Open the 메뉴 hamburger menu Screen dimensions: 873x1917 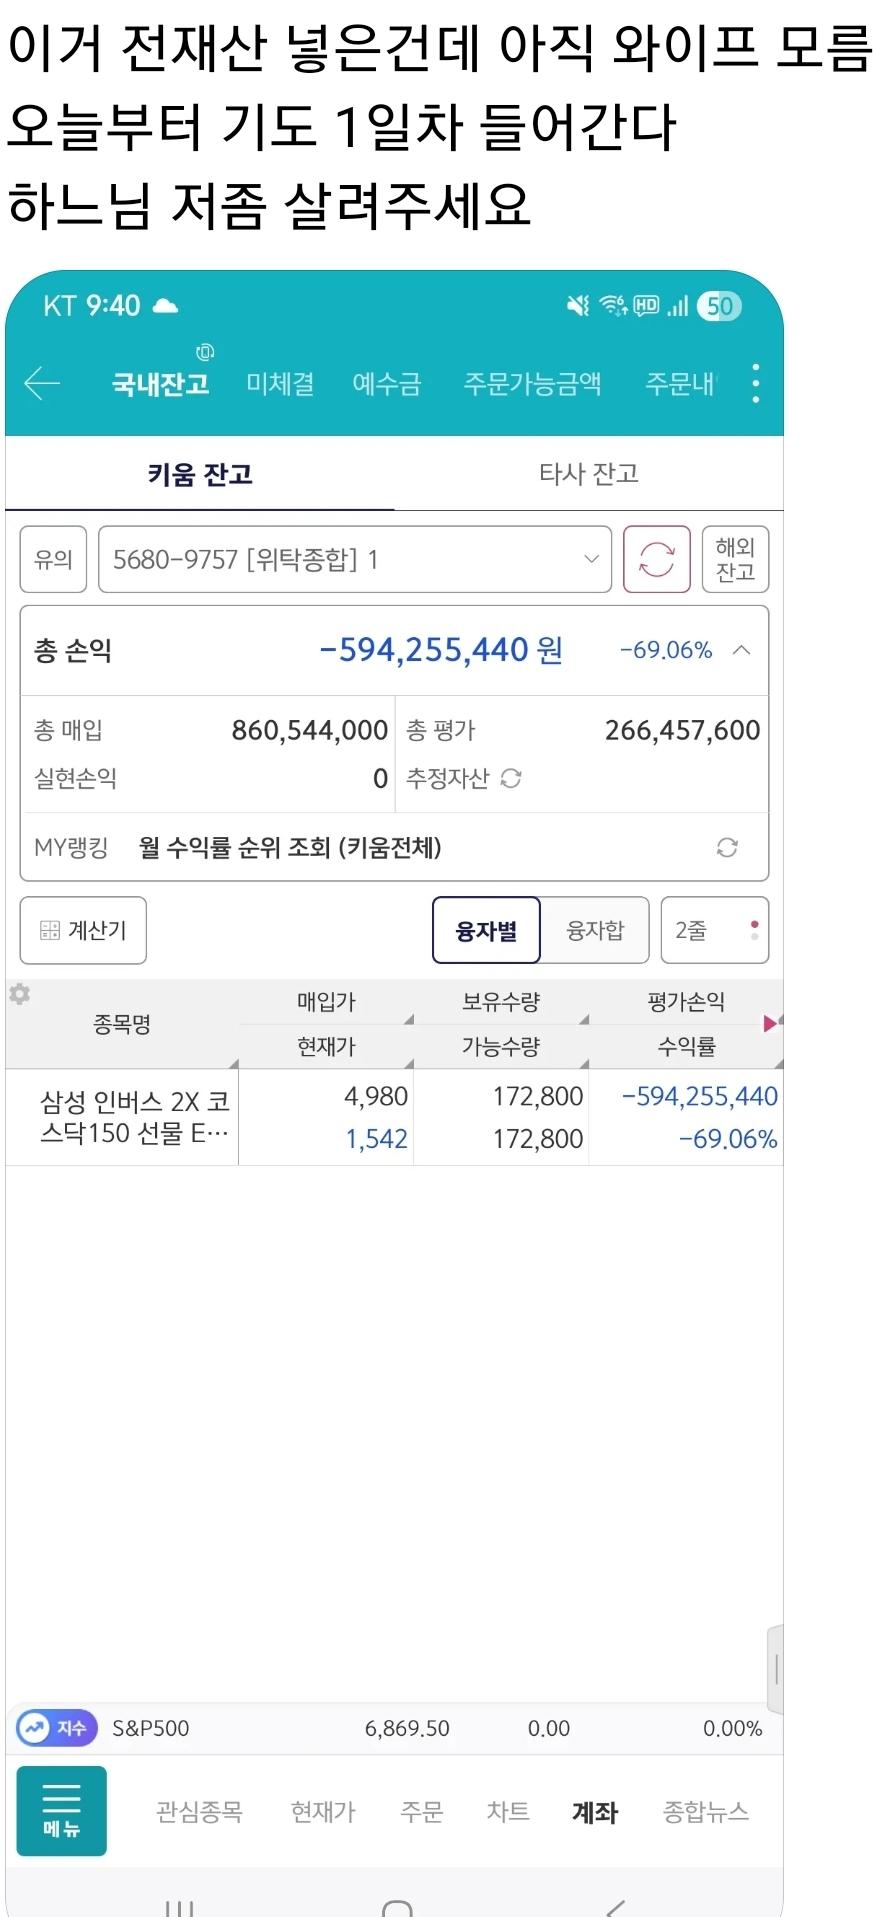(x=61, y=1811)
